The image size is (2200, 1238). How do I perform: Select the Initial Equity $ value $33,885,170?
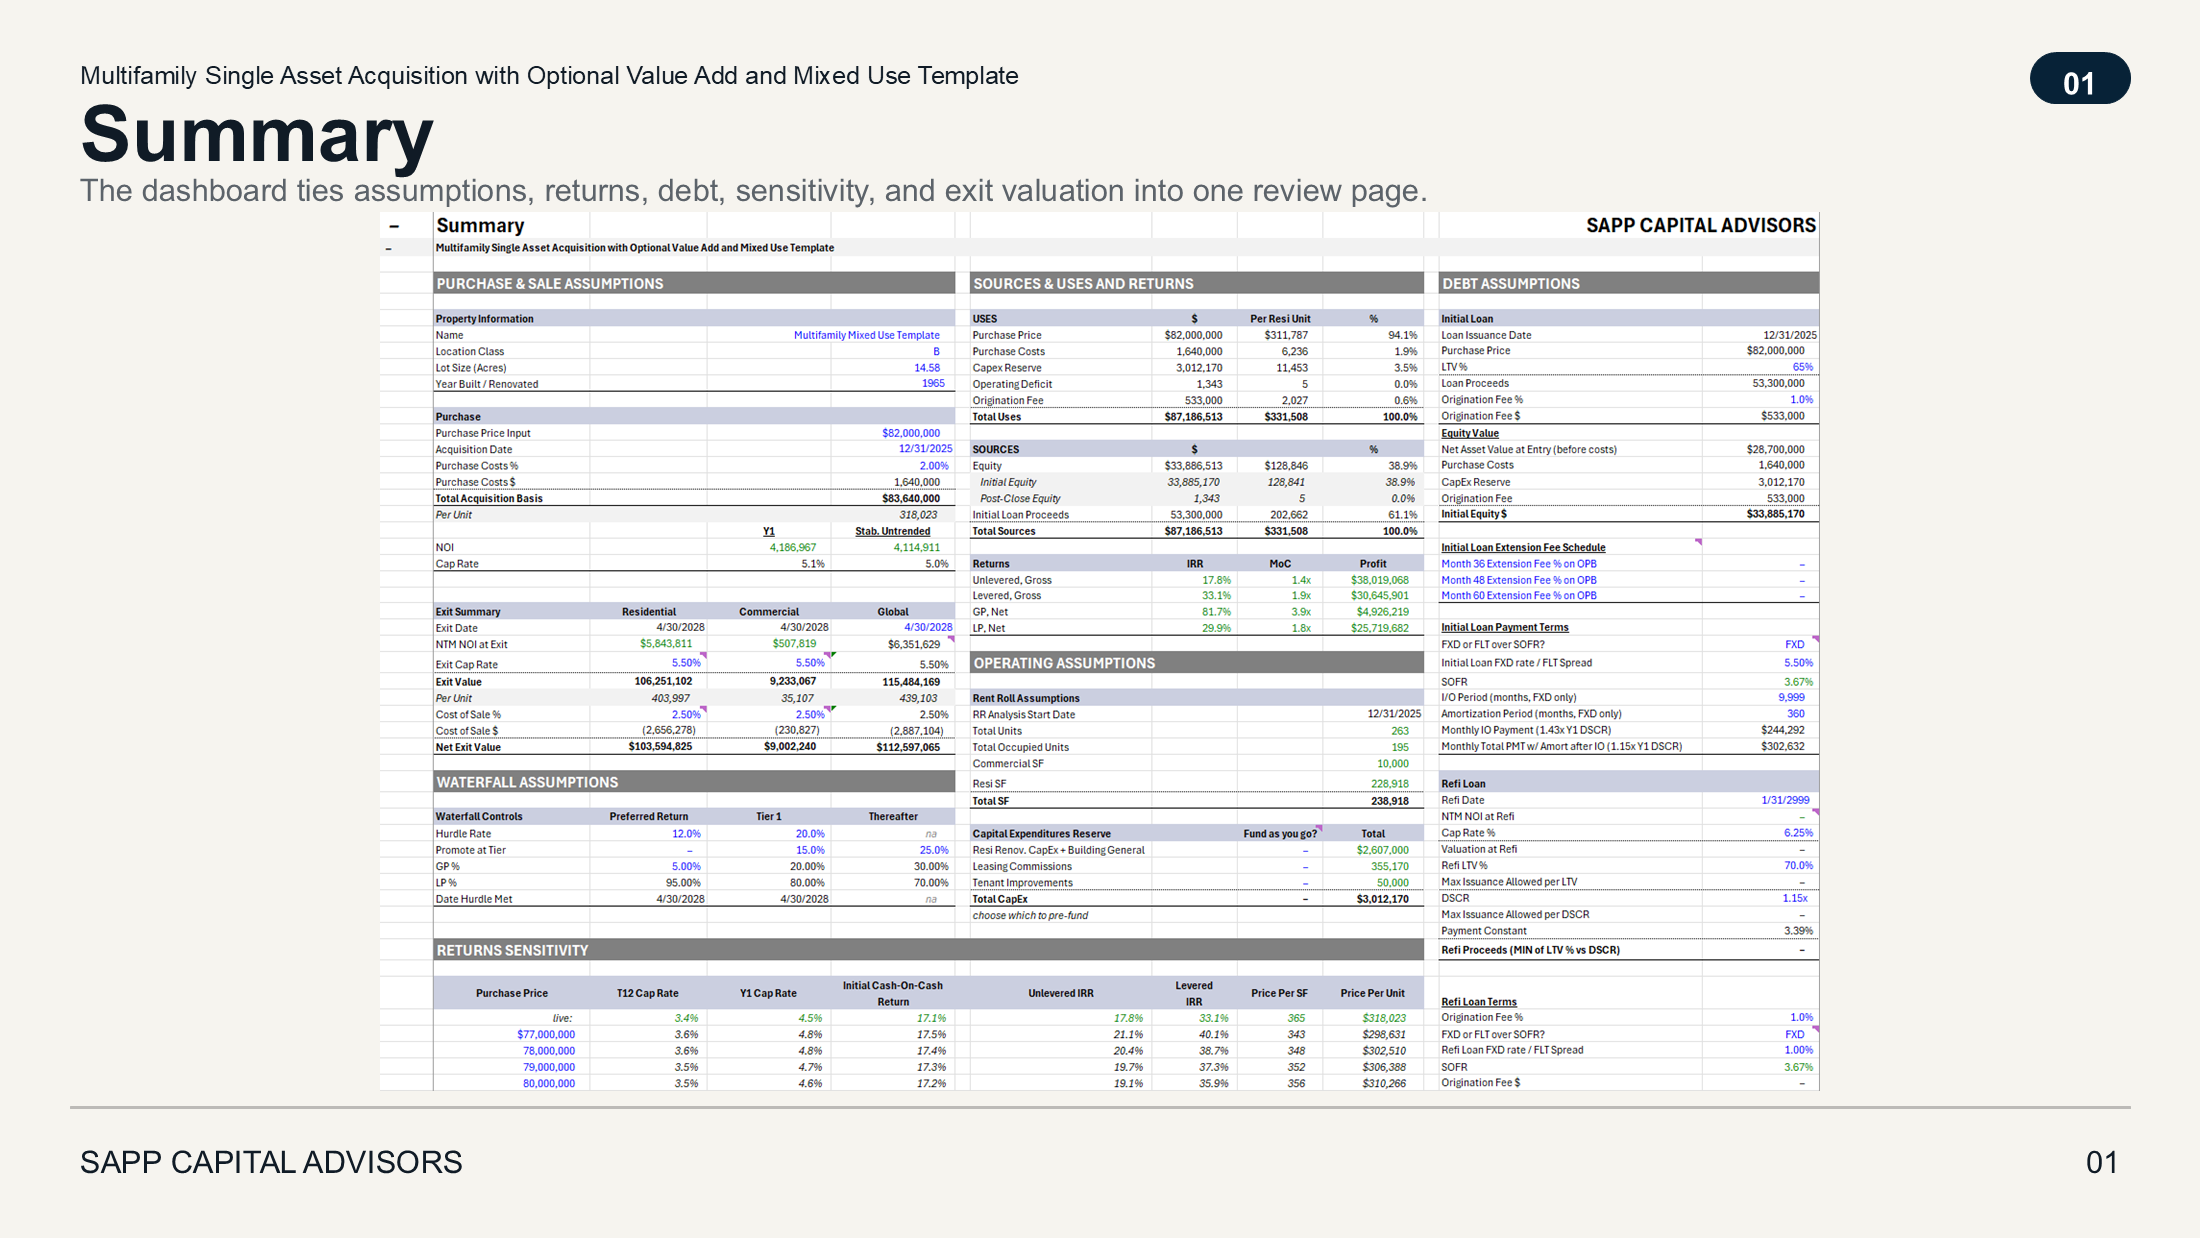click(1775, 514)
